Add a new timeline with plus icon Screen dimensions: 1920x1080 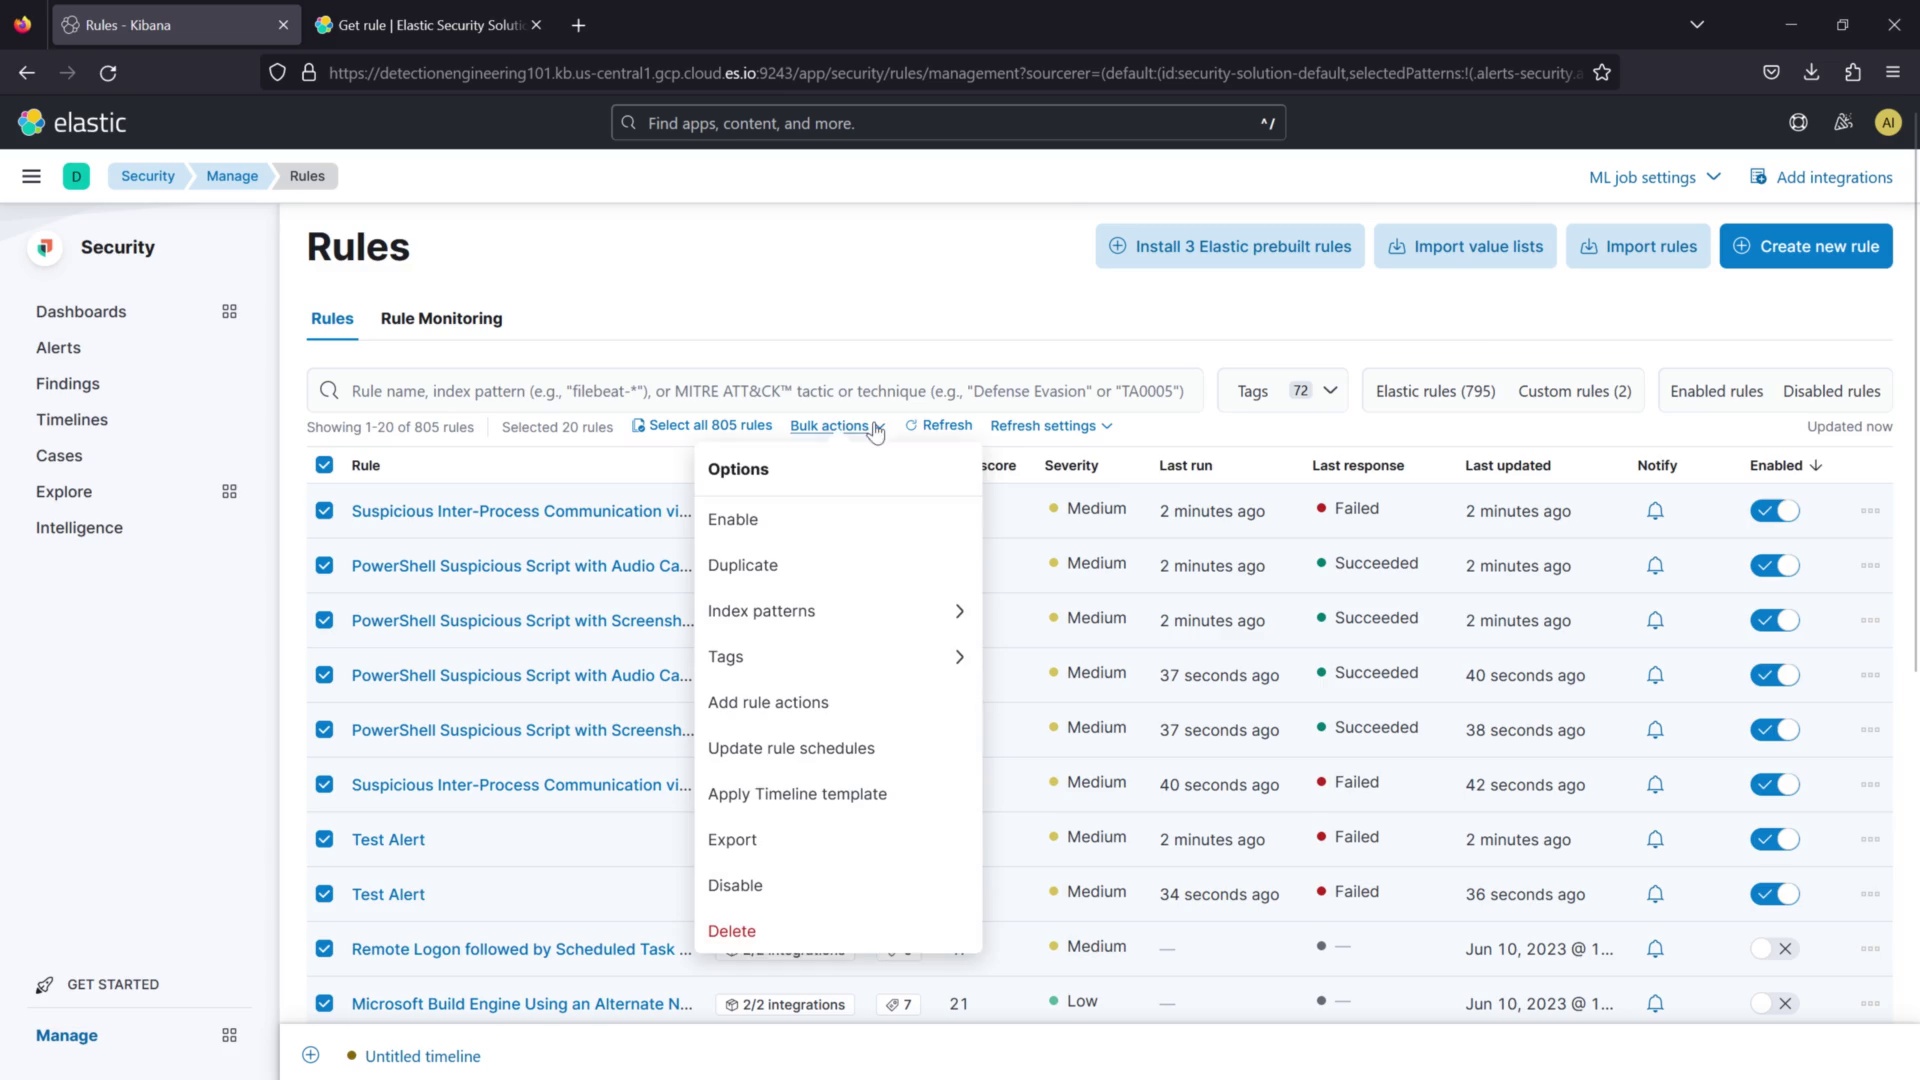(311, 1056)
